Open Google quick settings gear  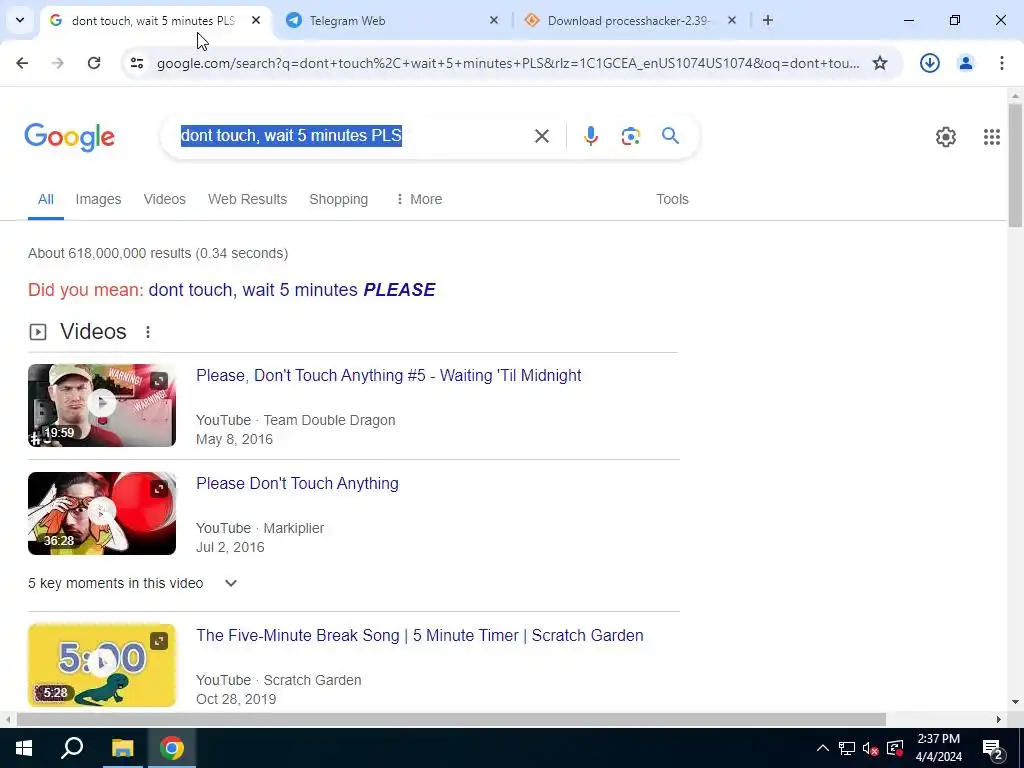[946, 136]
